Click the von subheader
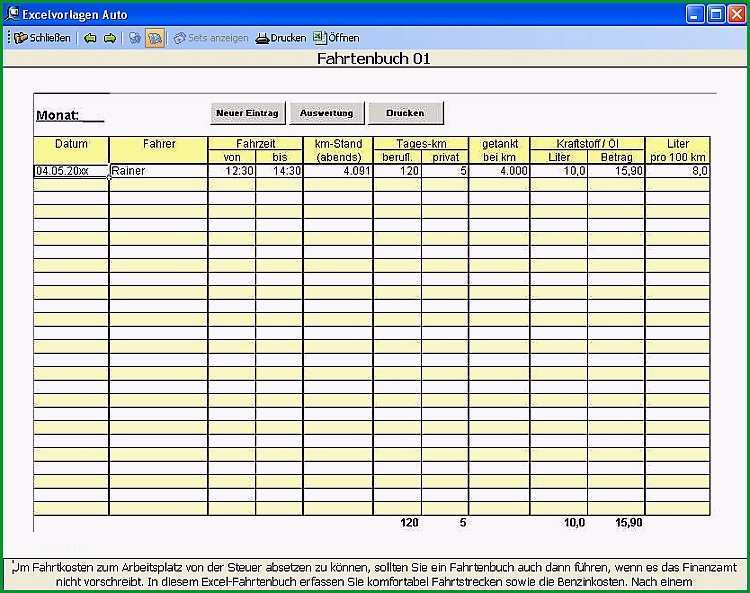This screenshot has width=750, height=593. 232,157
